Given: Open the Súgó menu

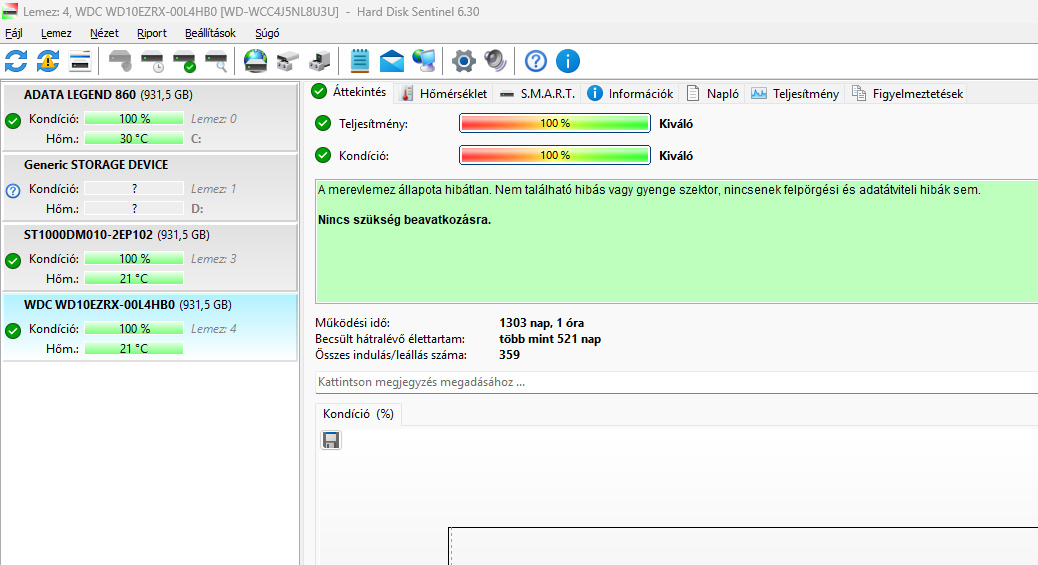Looking at the screenshot, I should click(x=267, y=33).
